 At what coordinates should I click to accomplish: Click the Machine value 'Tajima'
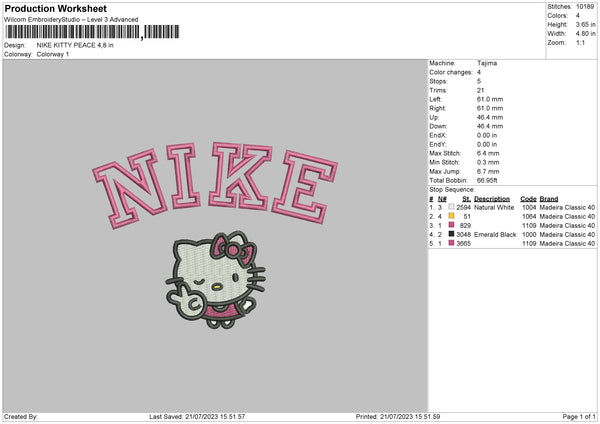point(487,63)
